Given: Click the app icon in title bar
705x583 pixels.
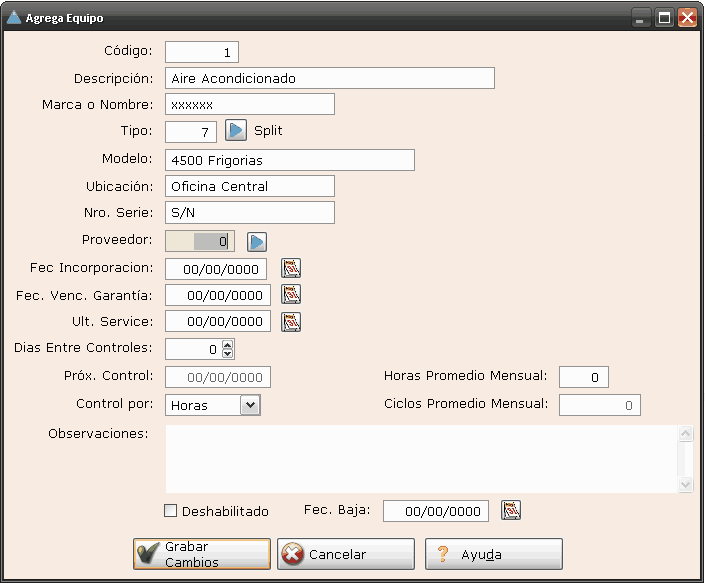Looking at the screenshot, I should 14,17.
